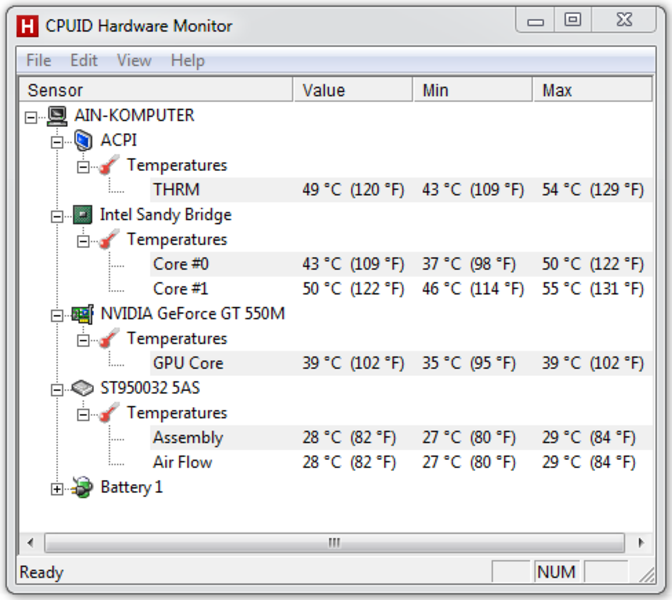Click the CPUID Hardware Monitor red H logo
Viewport: 672px width, 600px height.
click(x=27, y=26)
